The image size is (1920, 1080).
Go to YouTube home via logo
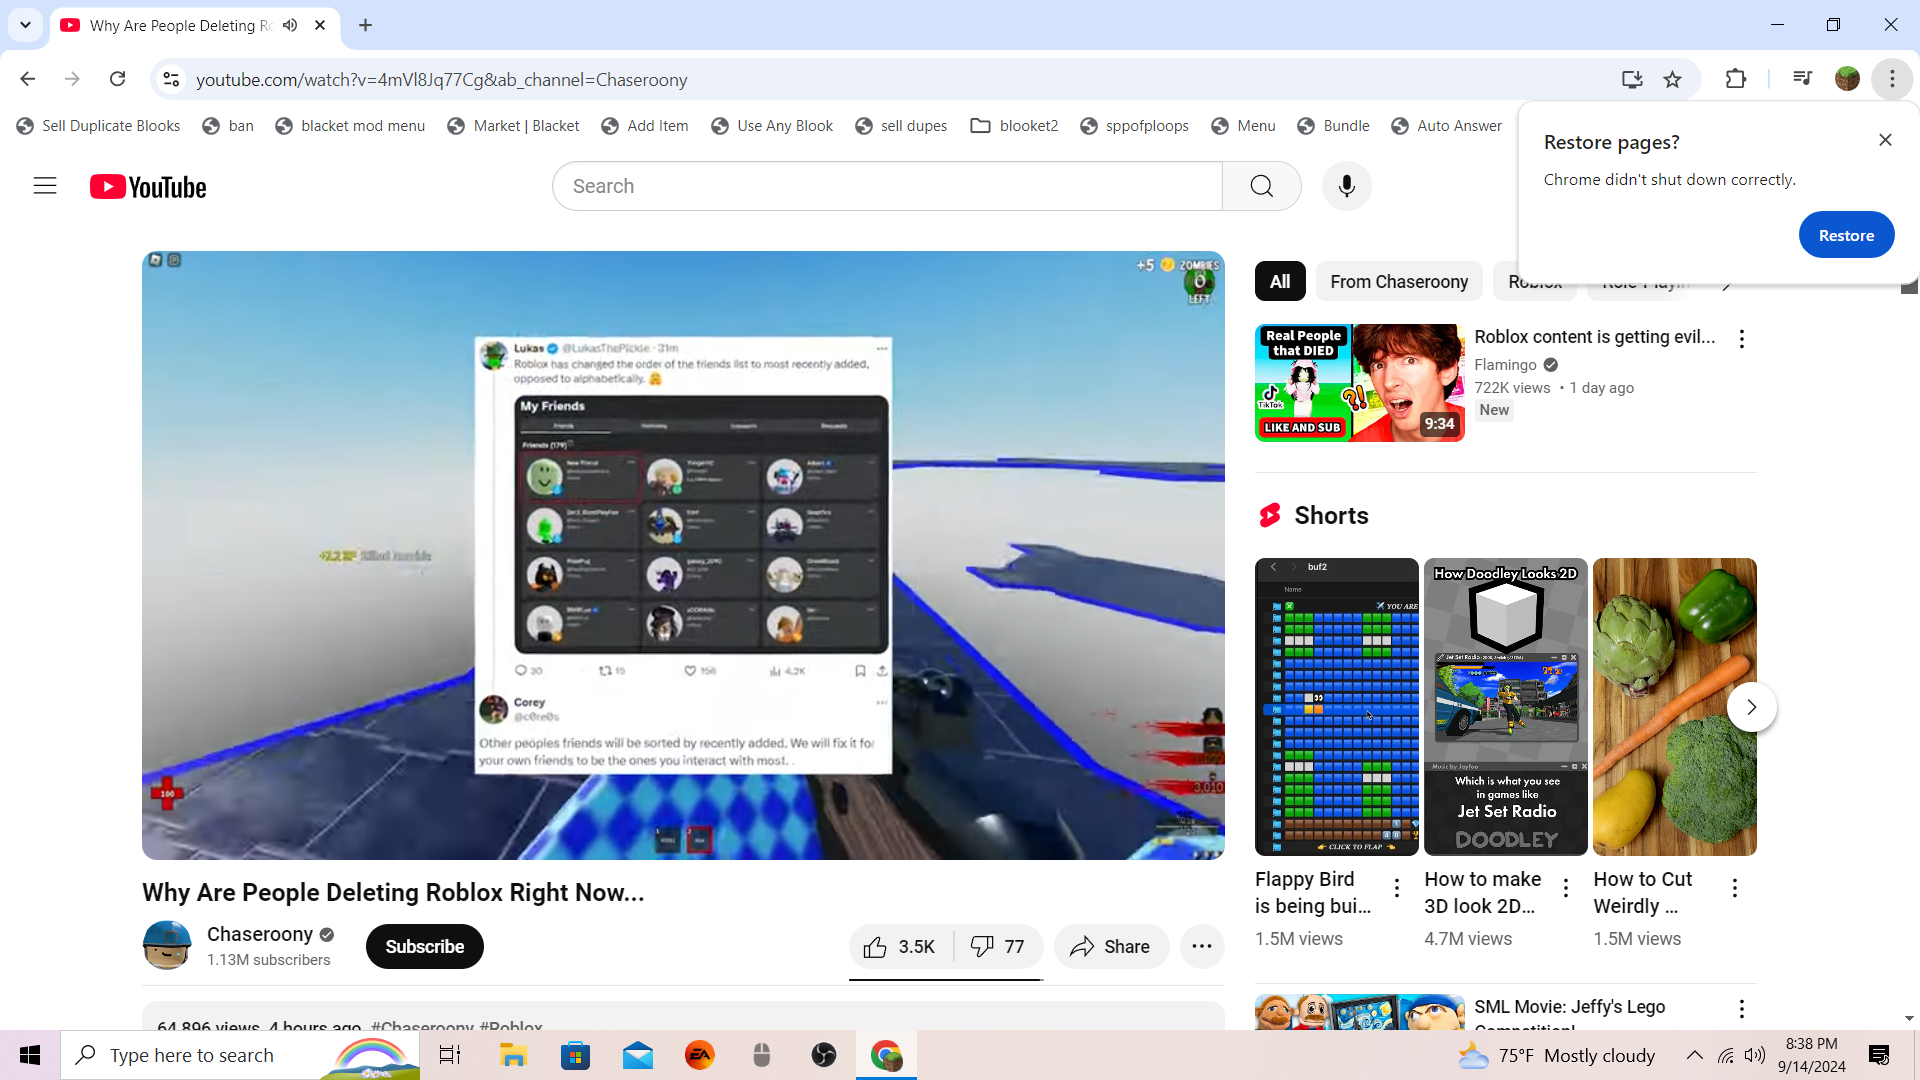148,187
